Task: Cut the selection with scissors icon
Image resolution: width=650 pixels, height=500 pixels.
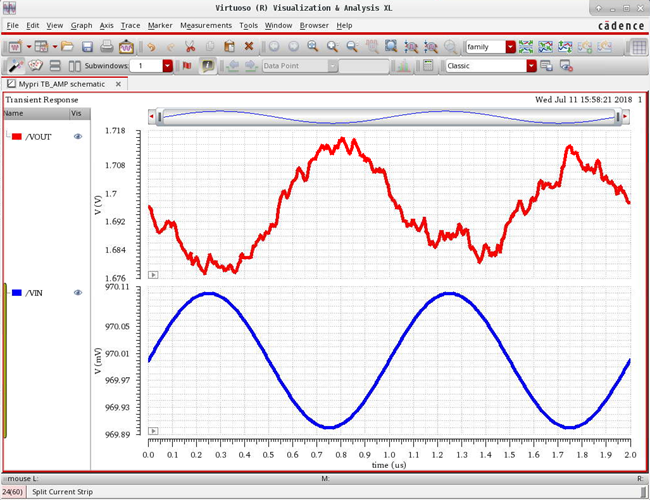Action: pyautogui.click(x=190, y=47)
